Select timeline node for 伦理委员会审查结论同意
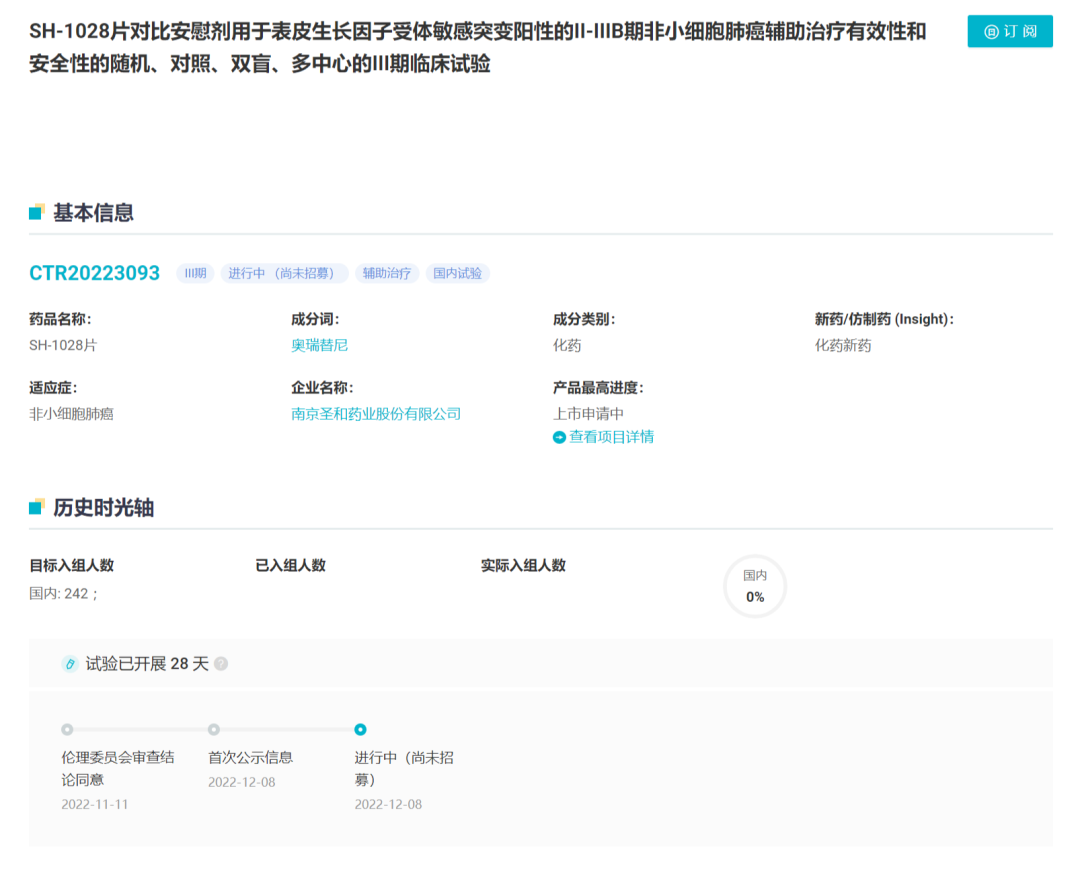This screenshot has height=873, width=1080. 67,729
